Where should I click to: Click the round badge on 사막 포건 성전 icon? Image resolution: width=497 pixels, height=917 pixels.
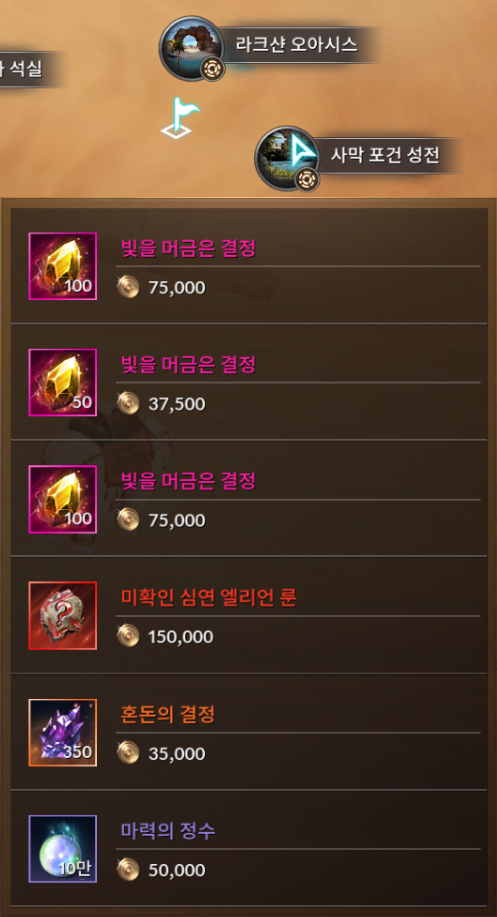pyautogui.click(x=307, y=179)
